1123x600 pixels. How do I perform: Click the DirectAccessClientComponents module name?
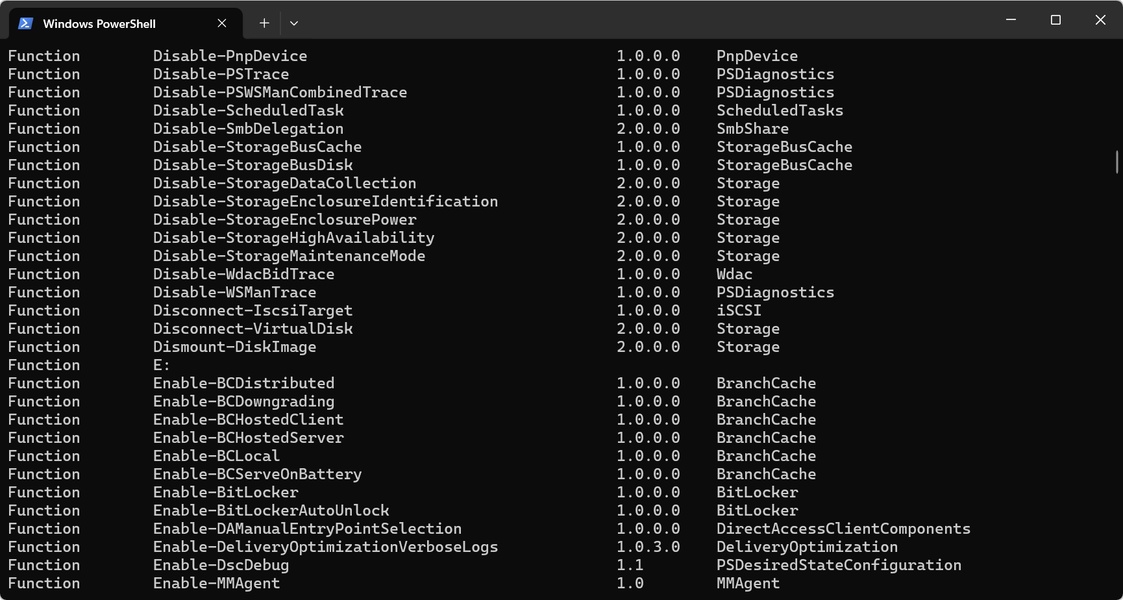click(843, 529)
